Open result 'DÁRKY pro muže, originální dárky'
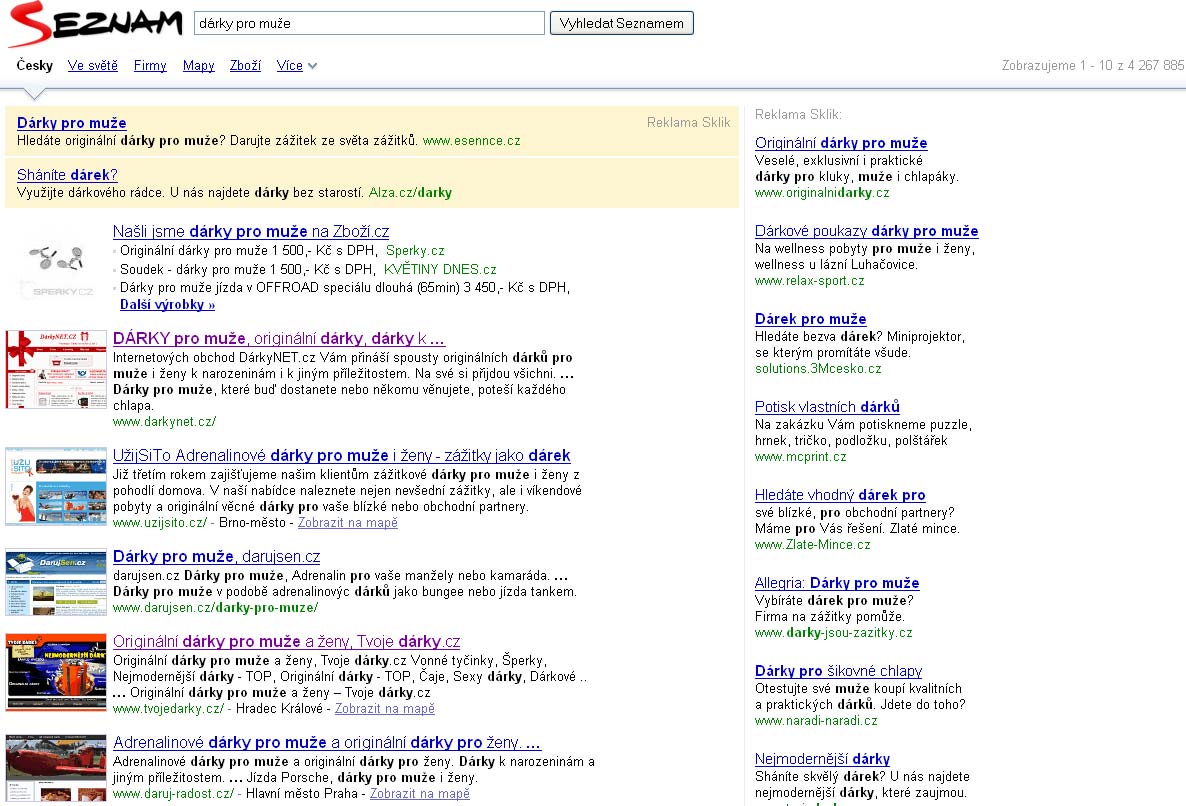The image size is (1186, 806). click(x=278, y=338)
